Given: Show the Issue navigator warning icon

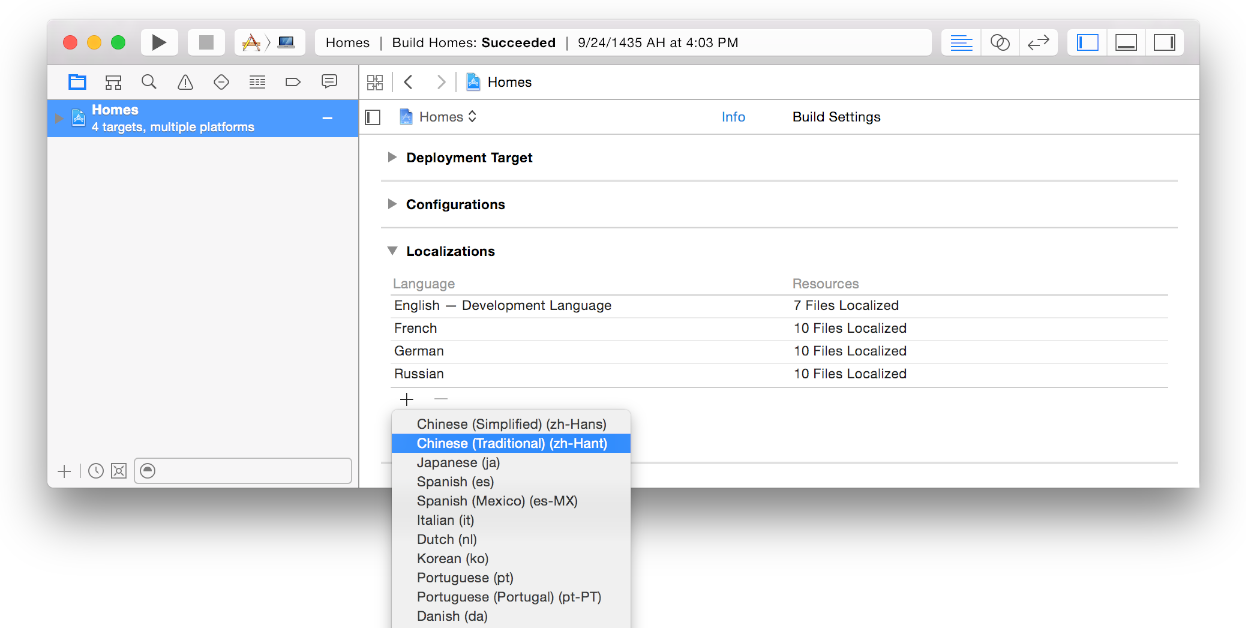Looking at the screenshot, I should pos(185,82).
